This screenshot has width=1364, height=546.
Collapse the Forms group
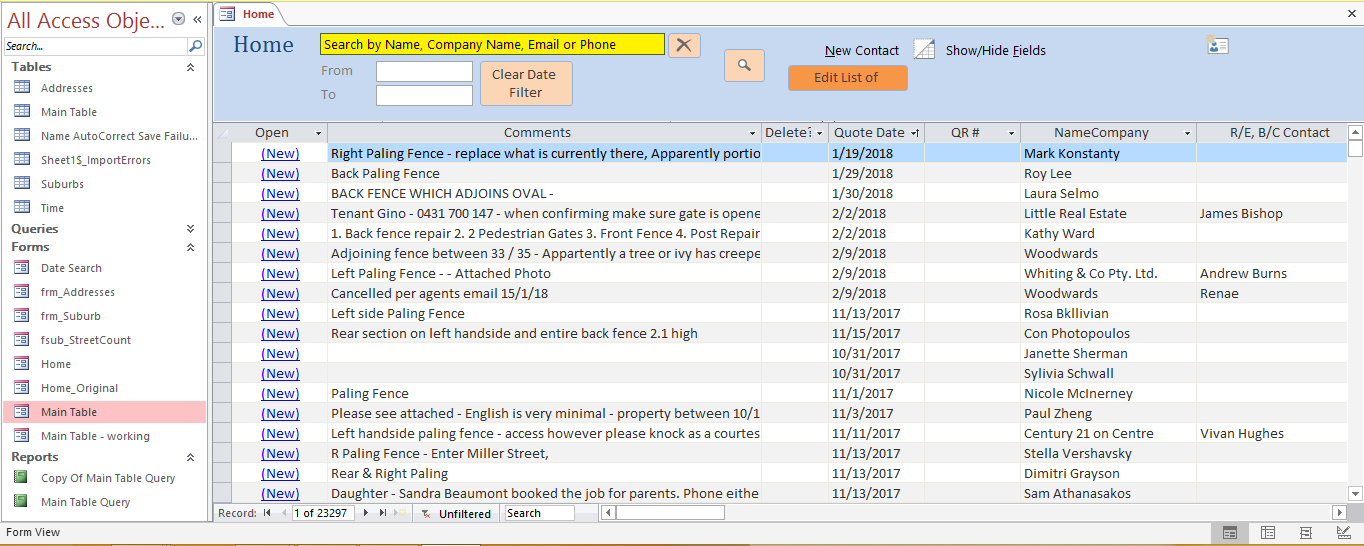click(x=190, y=247)
